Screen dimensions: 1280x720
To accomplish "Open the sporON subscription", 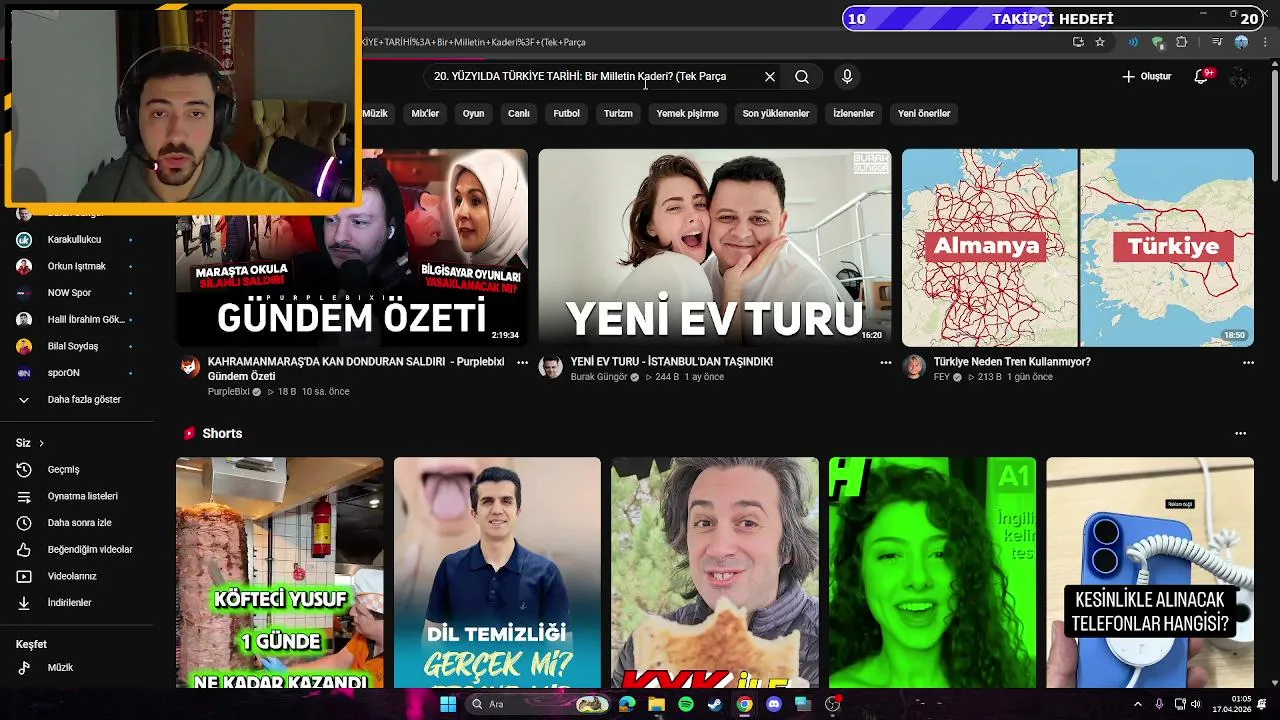I will (x=76, y=373).
